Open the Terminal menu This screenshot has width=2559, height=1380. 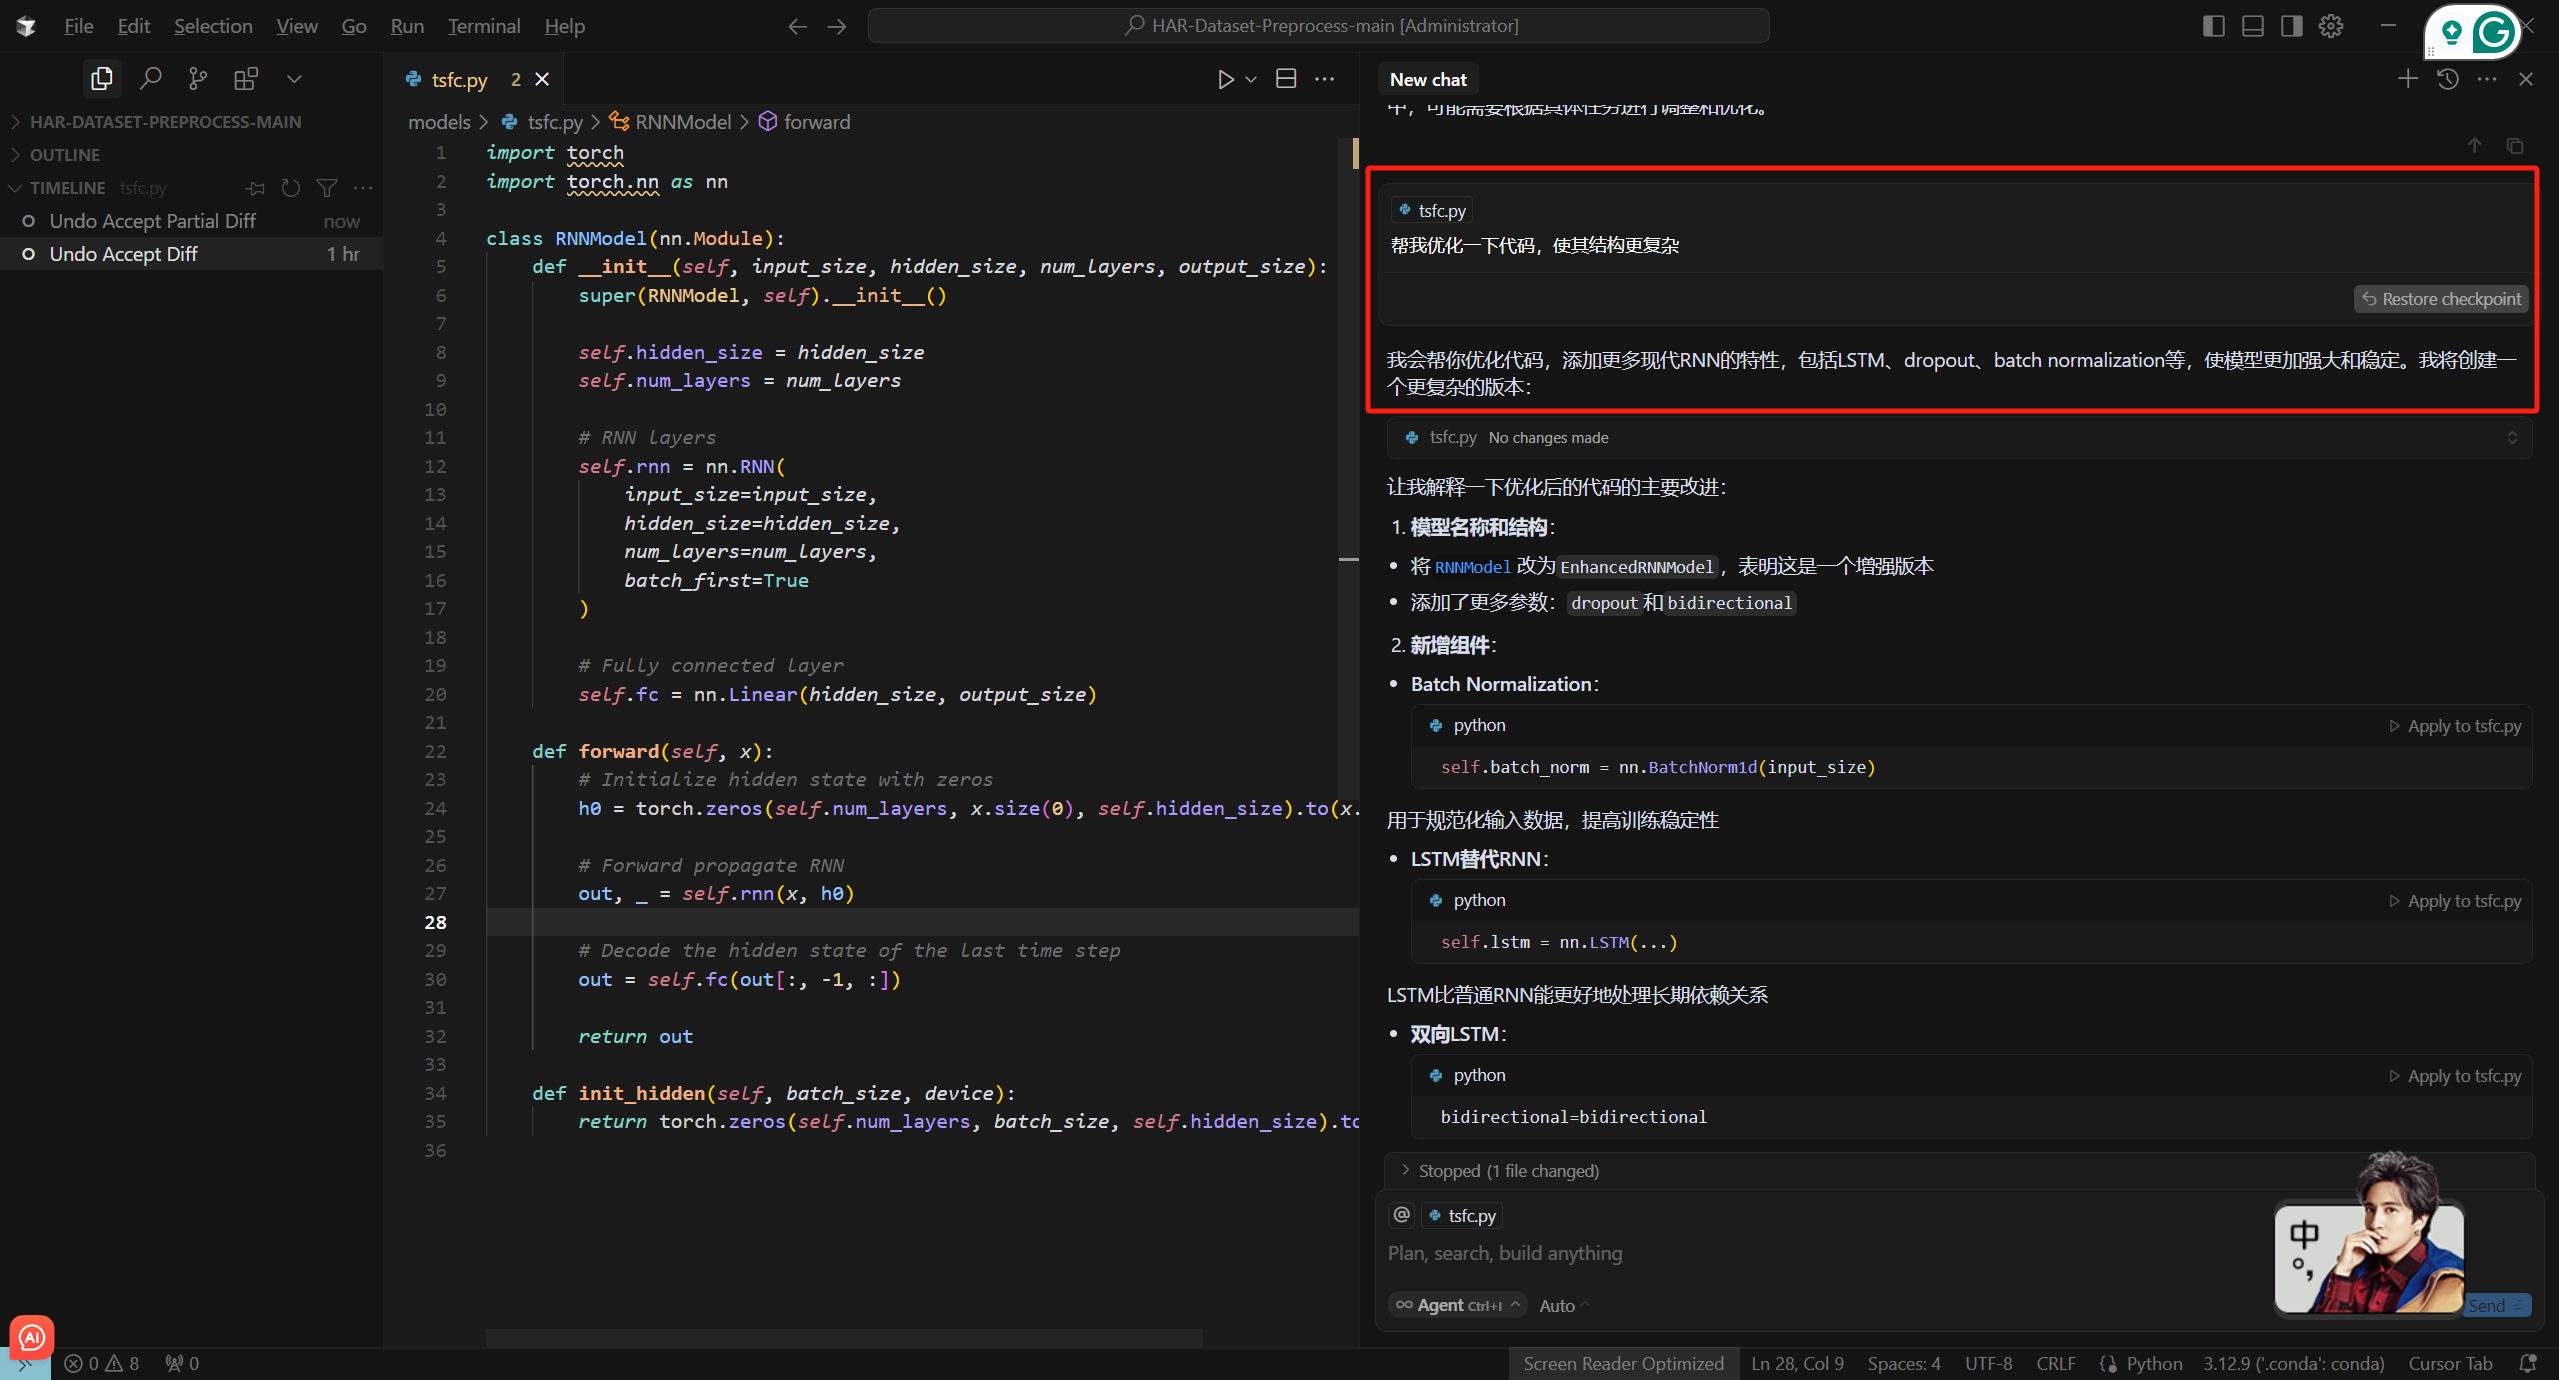coord(483,26)
